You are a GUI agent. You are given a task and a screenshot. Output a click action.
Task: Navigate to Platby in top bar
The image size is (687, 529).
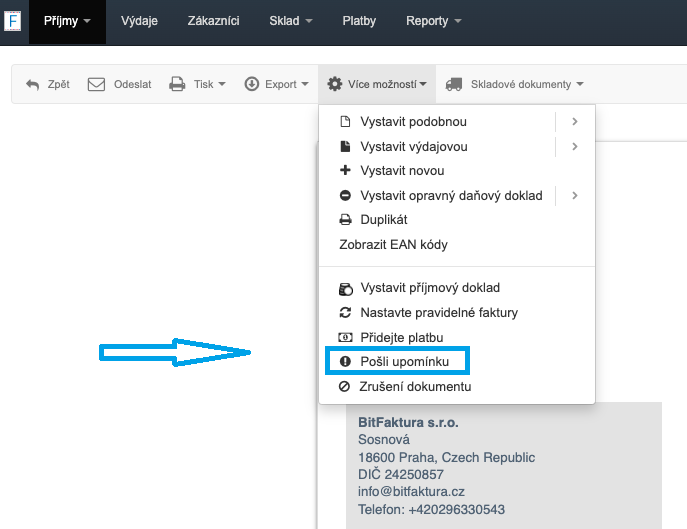tap(359, 21)
